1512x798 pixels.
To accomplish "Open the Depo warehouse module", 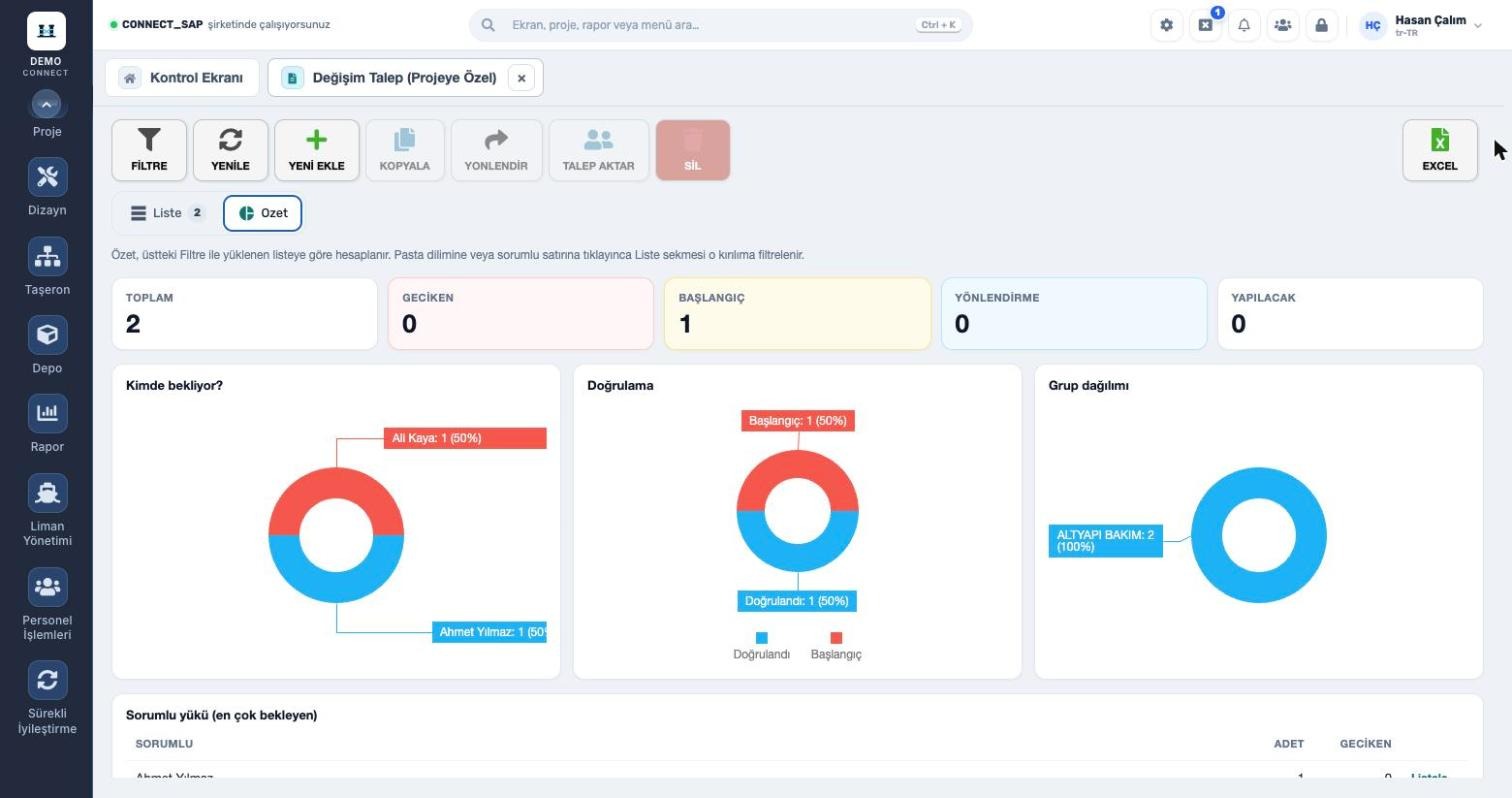I will 47,345.
